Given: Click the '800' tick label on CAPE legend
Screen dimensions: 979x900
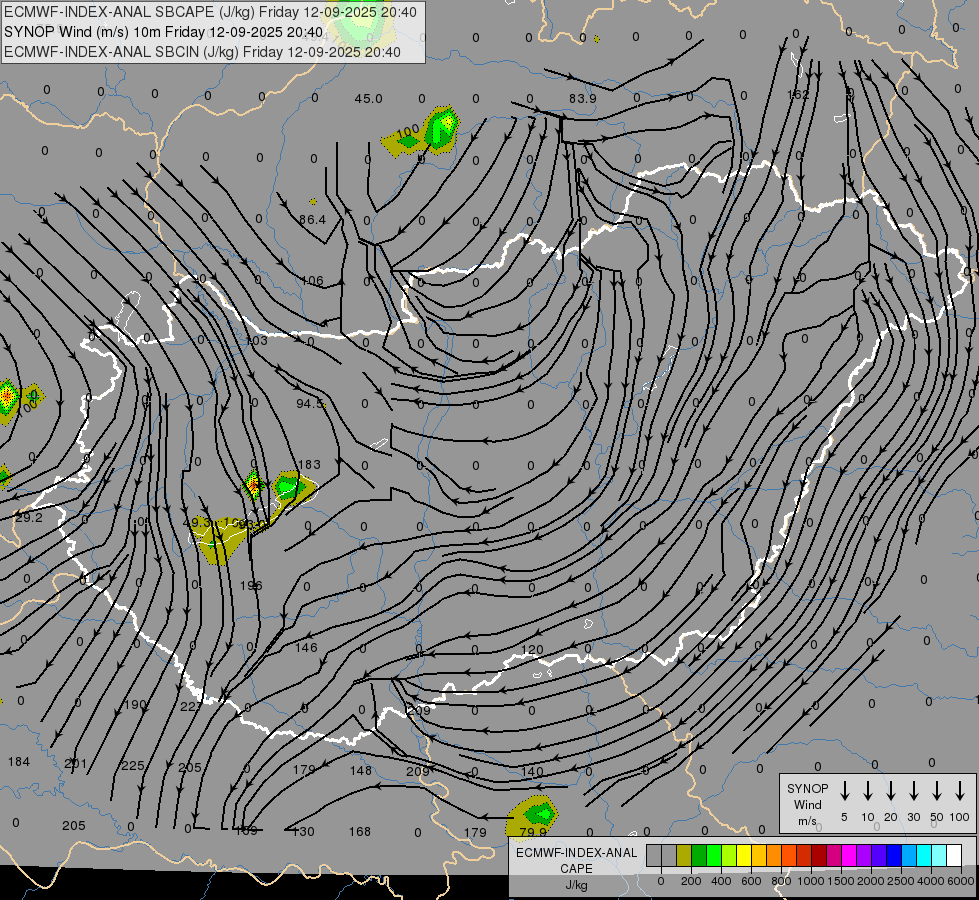Looking at the screenshot, I should pos(781,881).
